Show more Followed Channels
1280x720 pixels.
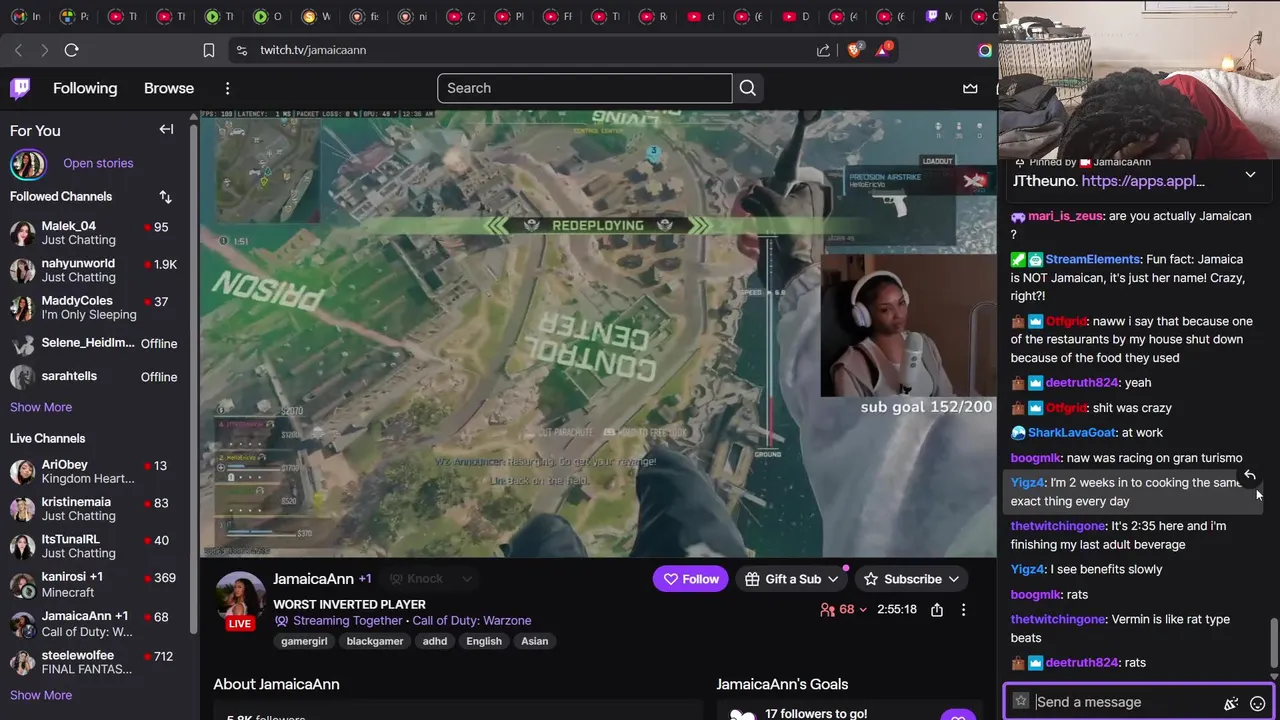(41, 407)
